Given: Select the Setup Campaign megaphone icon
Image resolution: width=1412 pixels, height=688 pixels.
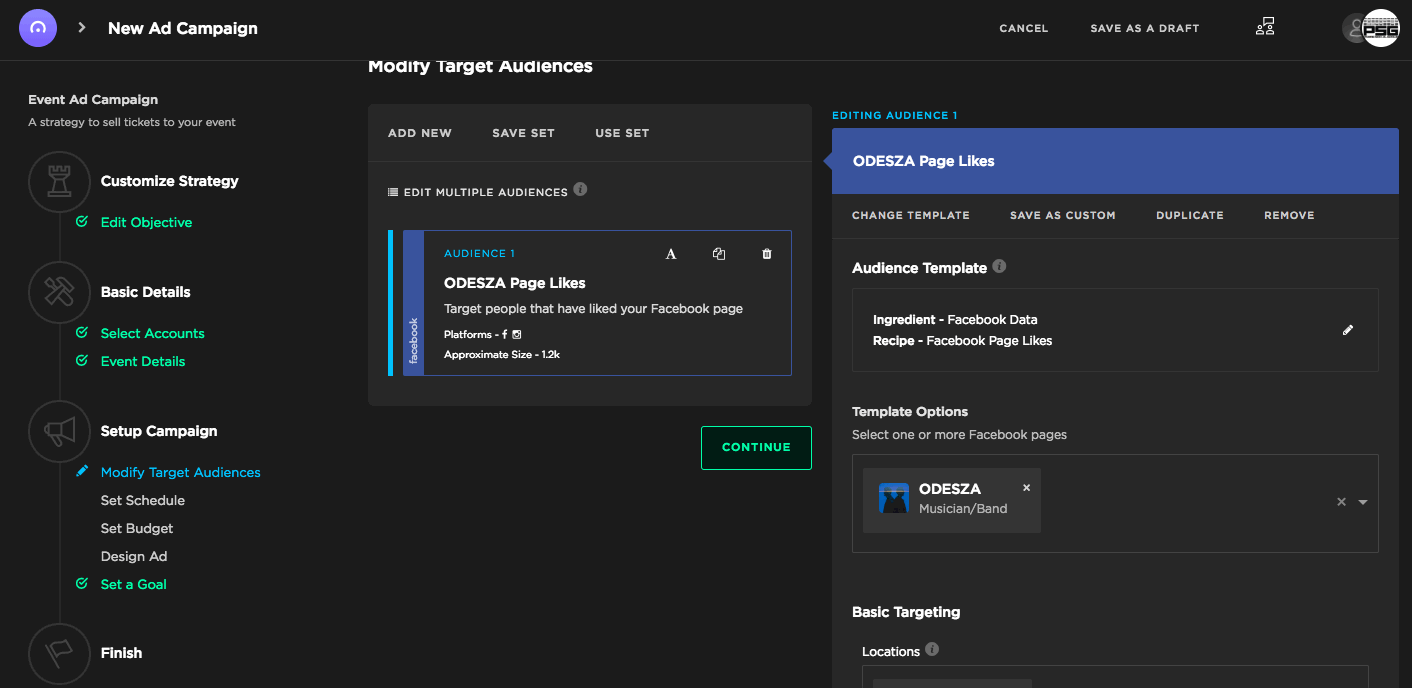Looking at the screenshot, I should pos(60,431).
